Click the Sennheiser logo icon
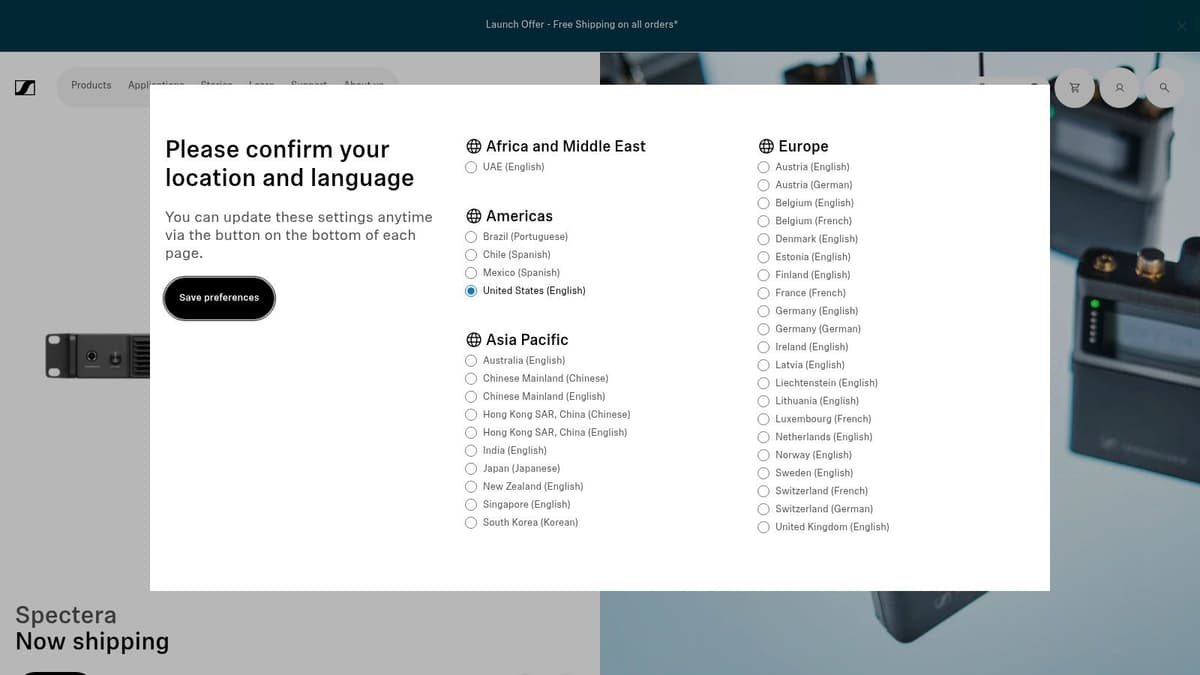Image resolution: width=1200 pixels, height=675 pixels. click(x=26, y=87)
